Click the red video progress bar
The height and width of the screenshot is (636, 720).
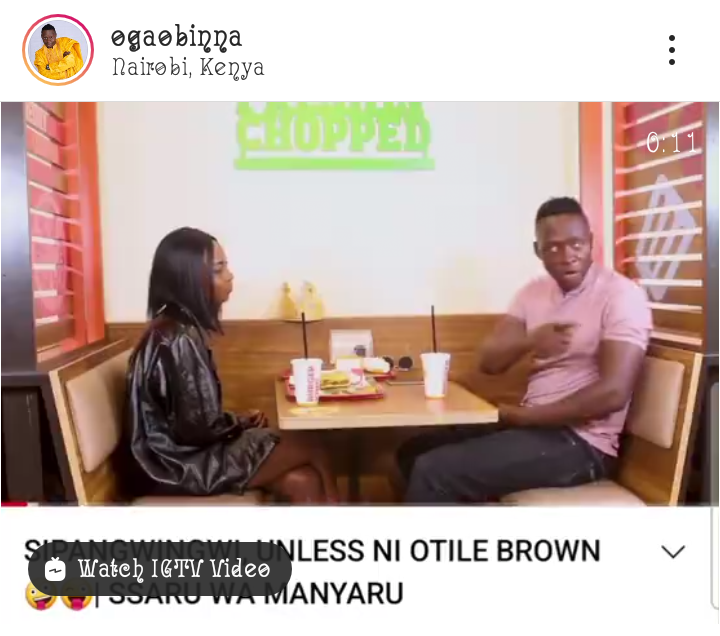click(14, 504)
